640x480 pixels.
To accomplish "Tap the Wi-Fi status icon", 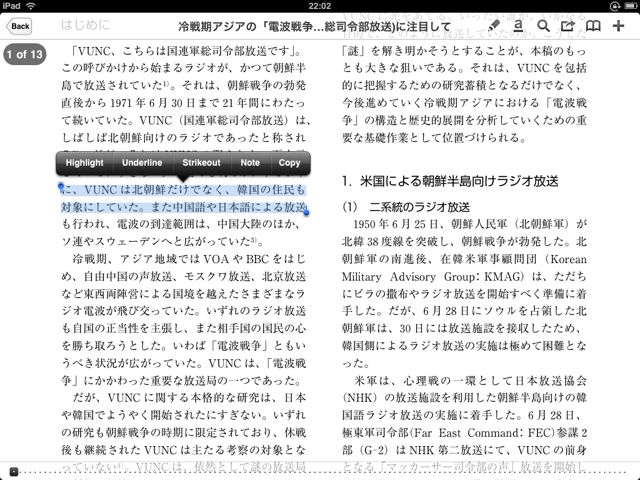I will pyautogui.click(x=31, y=6).
